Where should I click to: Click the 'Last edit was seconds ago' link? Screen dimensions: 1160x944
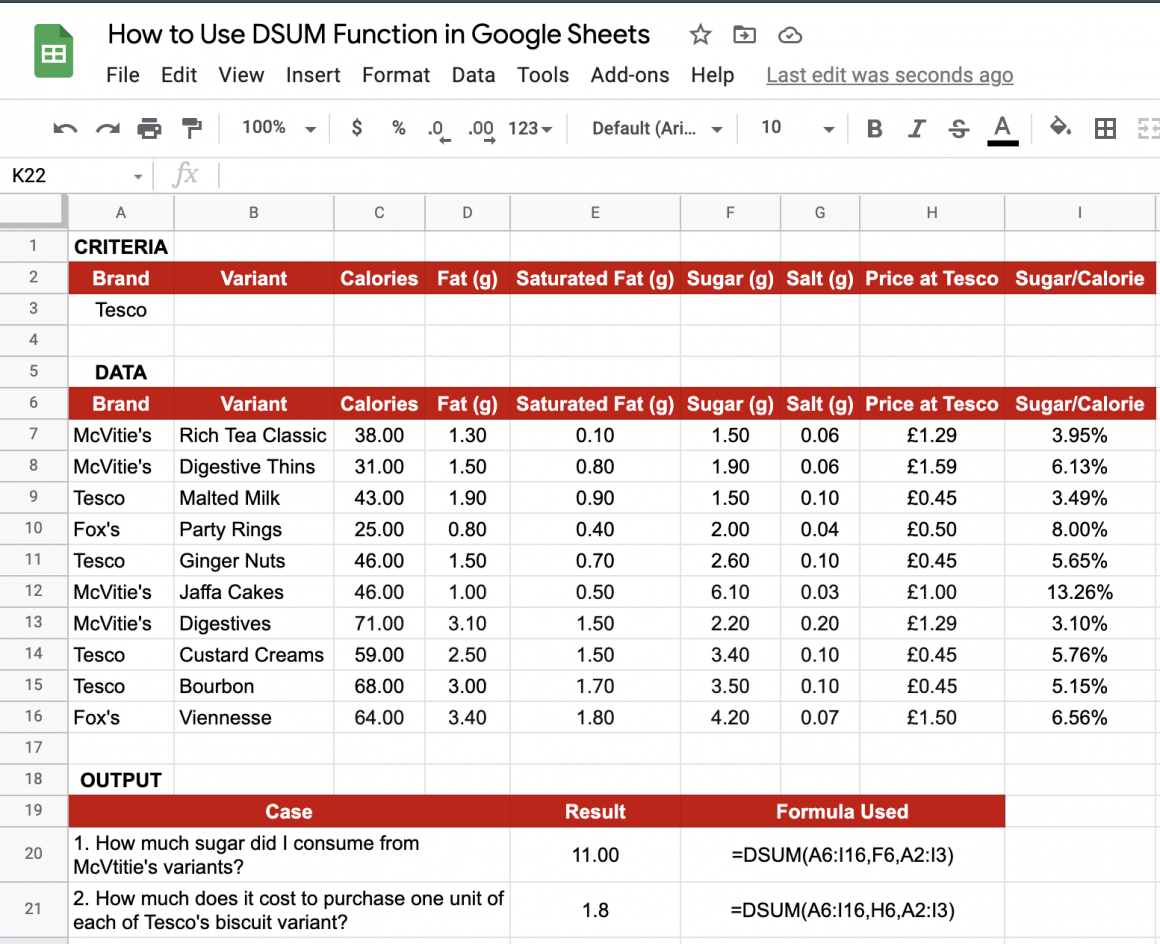pos(889,75)
